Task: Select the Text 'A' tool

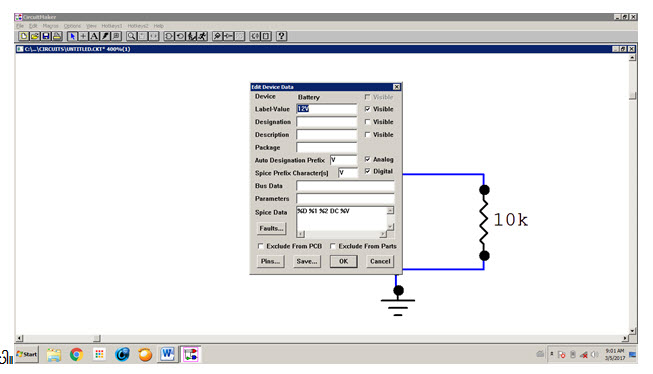Action: 94,36
